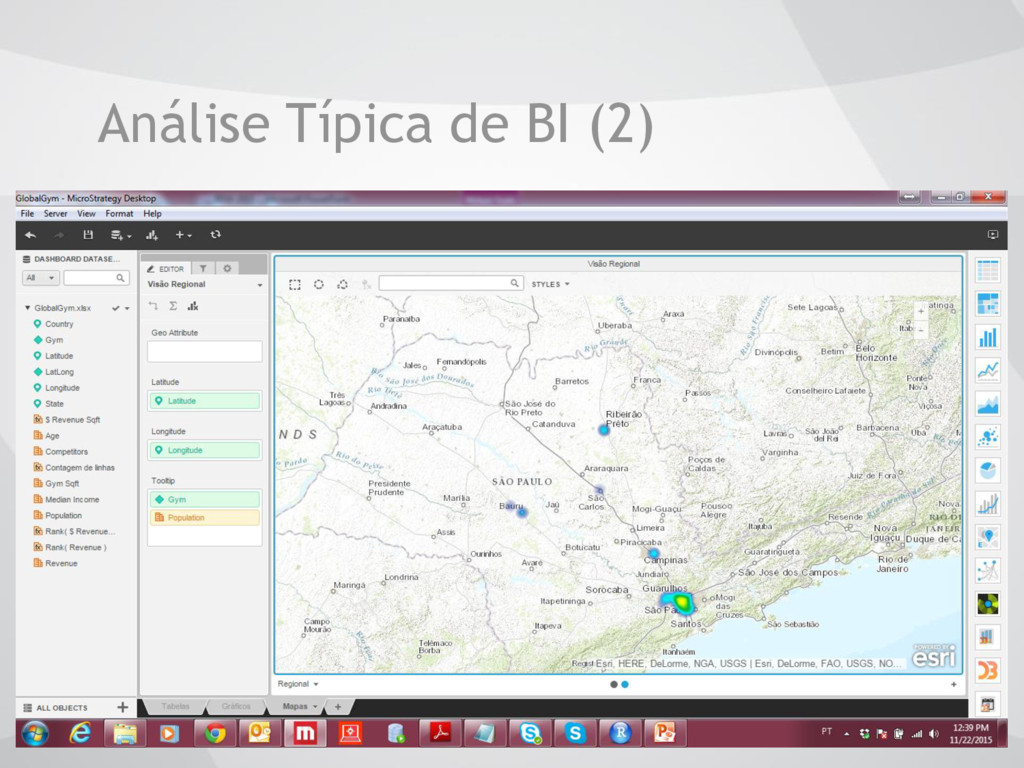Choose the Grid visualization icon
The image size is (1024, 768).
tap(987, 270)
